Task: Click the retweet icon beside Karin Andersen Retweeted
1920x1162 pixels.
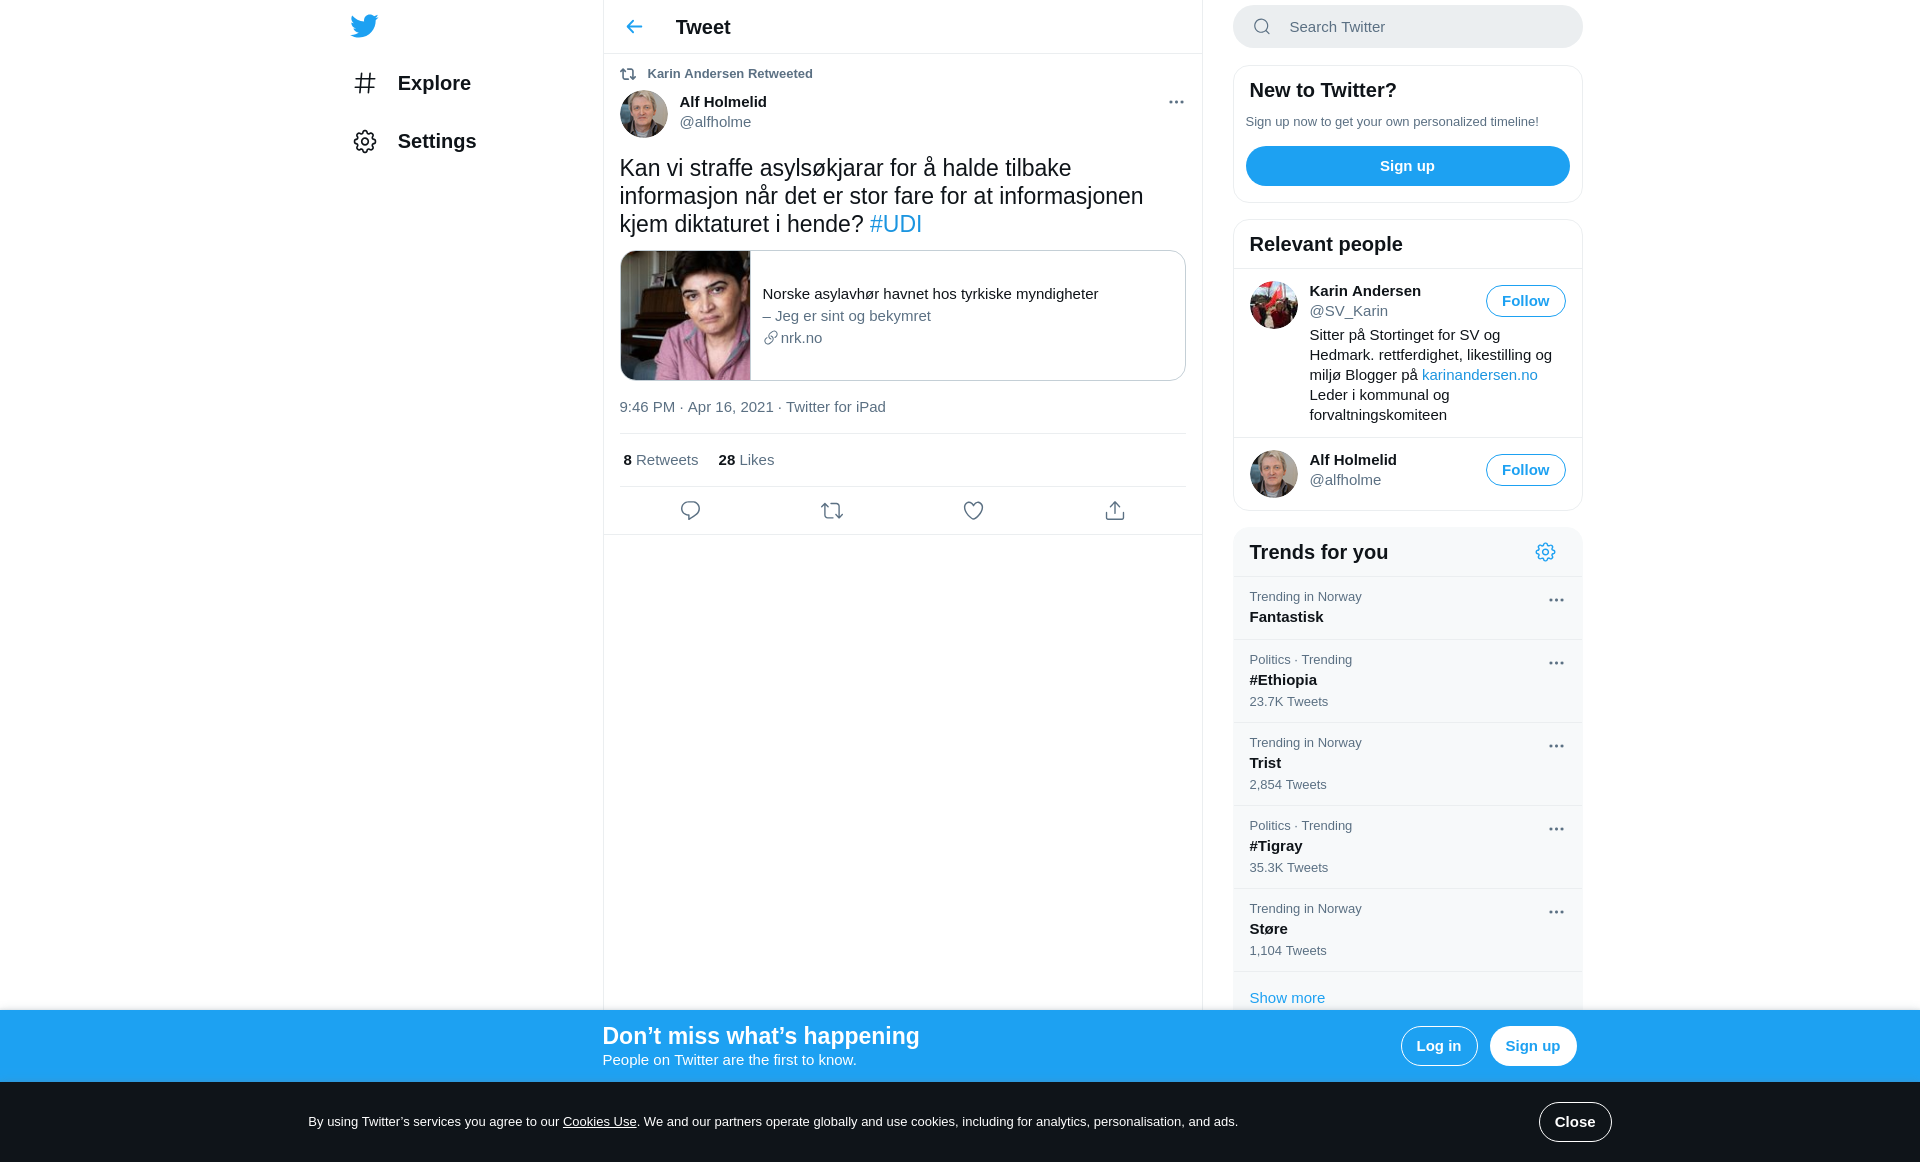Action: tap(628, 74)
